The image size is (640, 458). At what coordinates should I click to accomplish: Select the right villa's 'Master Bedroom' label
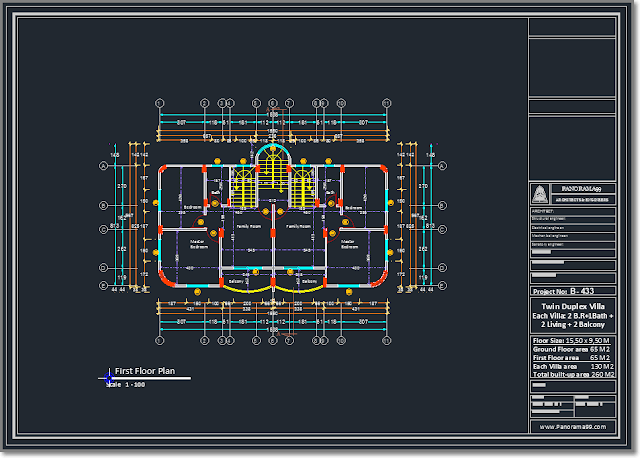tap(349, 244)
